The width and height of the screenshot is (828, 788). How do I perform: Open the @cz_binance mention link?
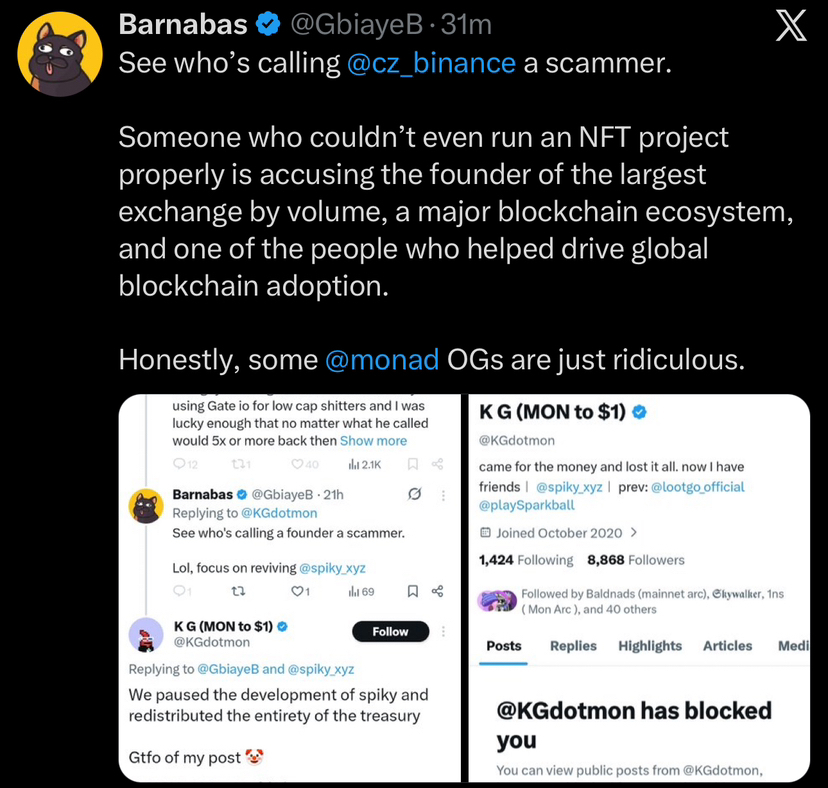(431, 63)
